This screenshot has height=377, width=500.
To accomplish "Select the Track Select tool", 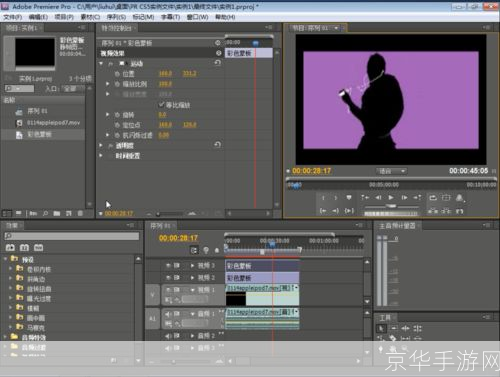I will click(394, 329).
